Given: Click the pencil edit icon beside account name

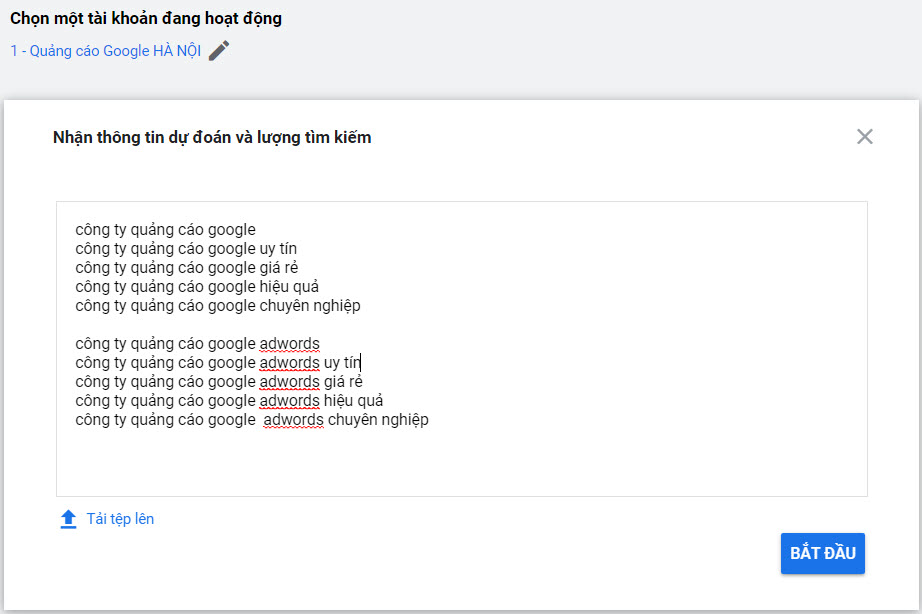Looking at the screenshot, I should pyautogui.click(x=219, y=51).
